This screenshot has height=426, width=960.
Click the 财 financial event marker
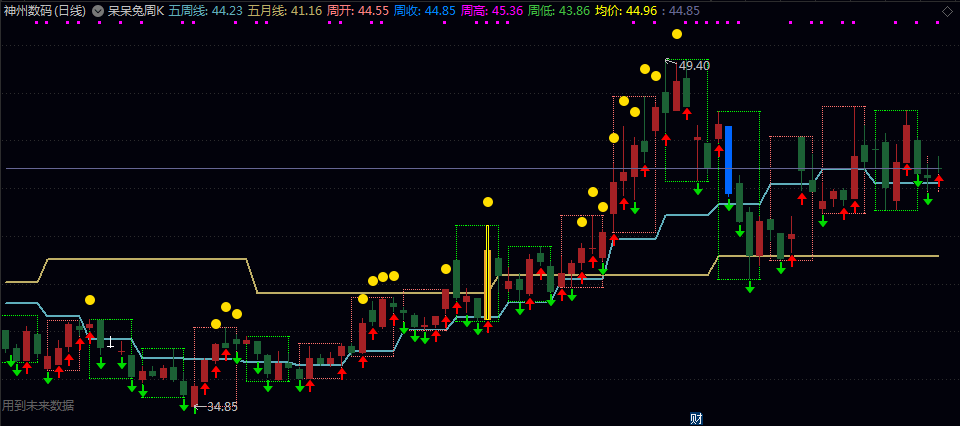[696, 419]
